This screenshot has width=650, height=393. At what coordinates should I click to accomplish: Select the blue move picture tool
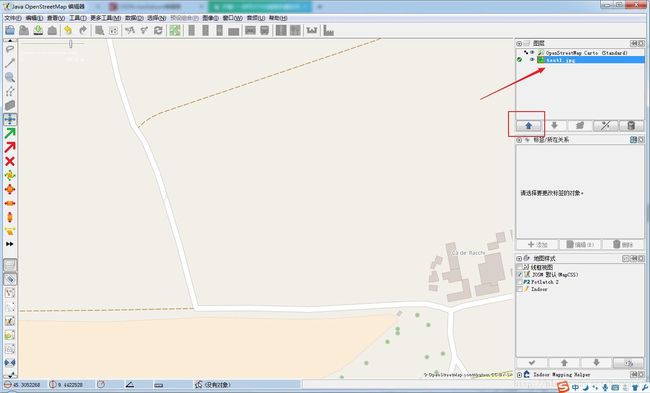coord(10,119)
